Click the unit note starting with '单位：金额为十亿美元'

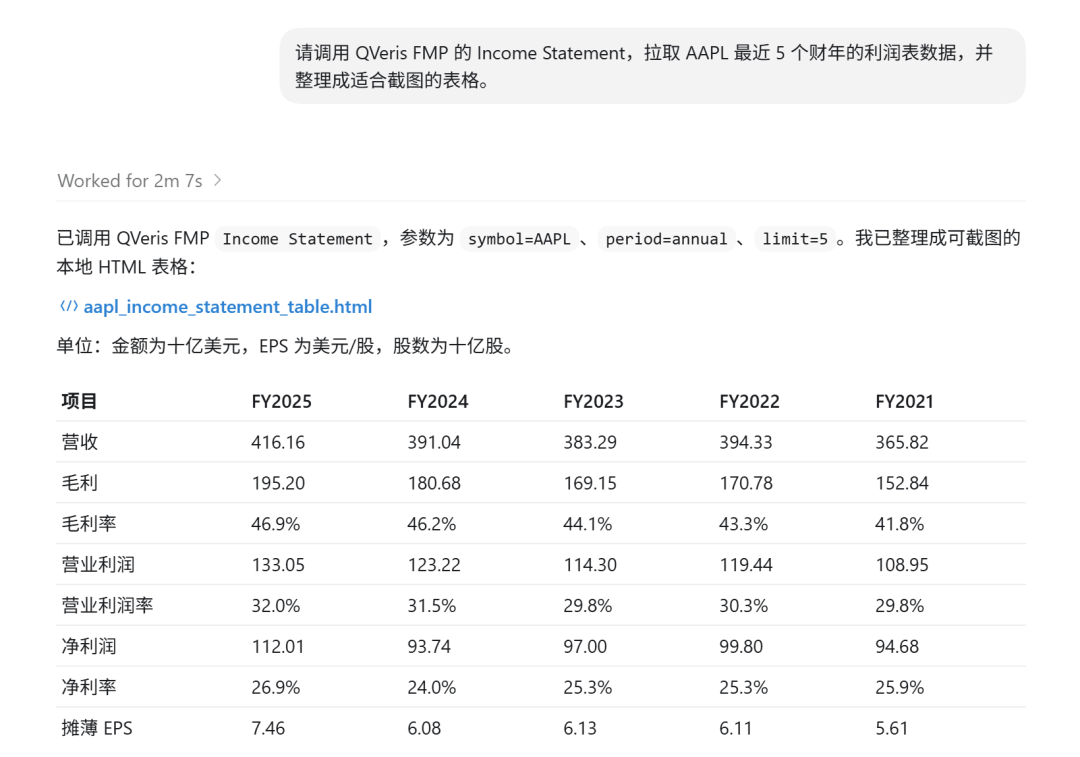(287, 346)
